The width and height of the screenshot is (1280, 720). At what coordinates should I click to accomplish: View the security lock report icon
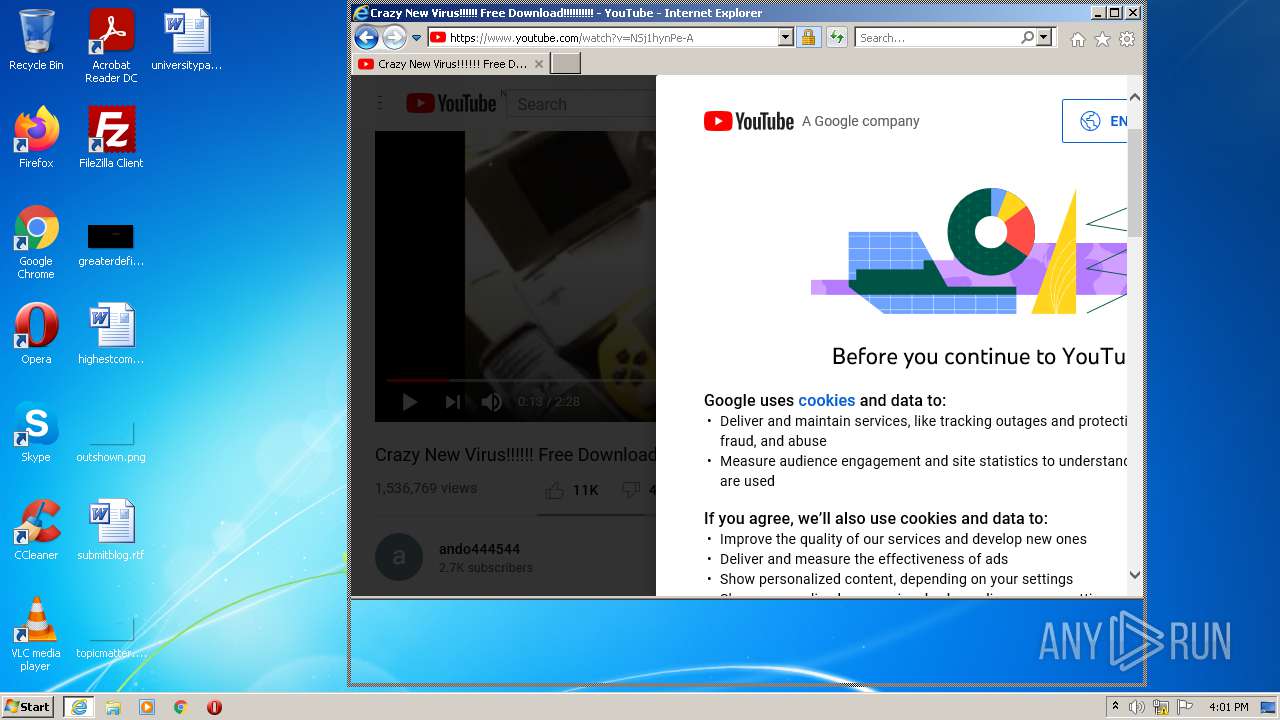[x=808, y=38]
